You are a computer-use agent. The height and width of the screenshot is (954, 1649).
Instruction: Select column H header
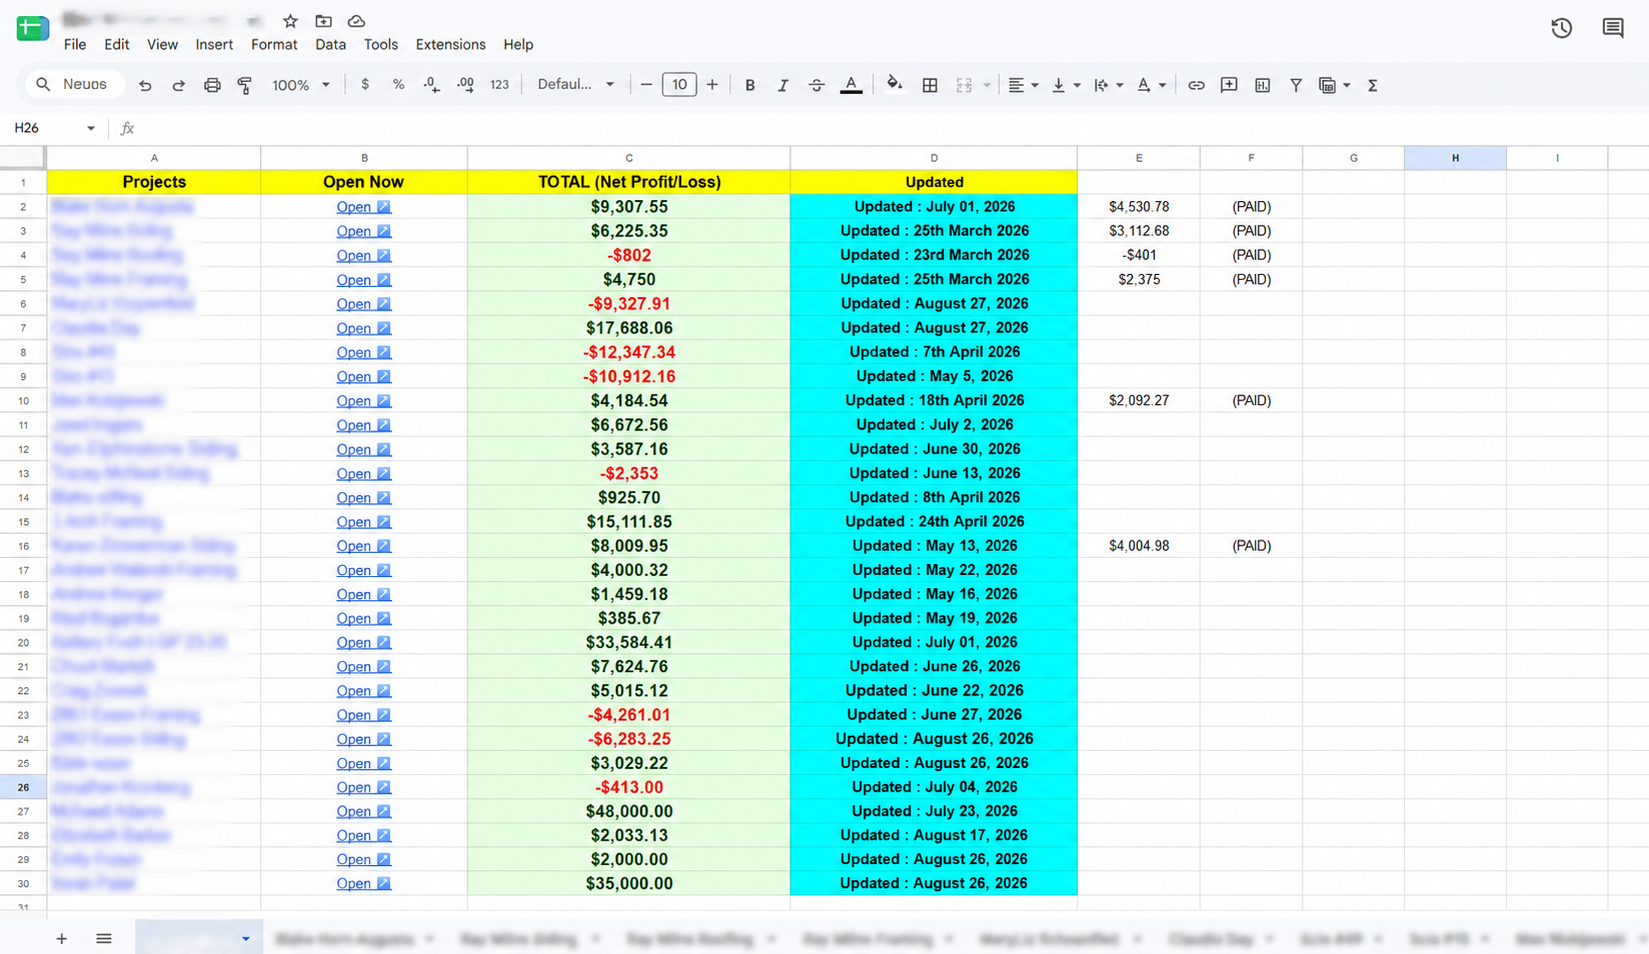(x=1455, y=158)
